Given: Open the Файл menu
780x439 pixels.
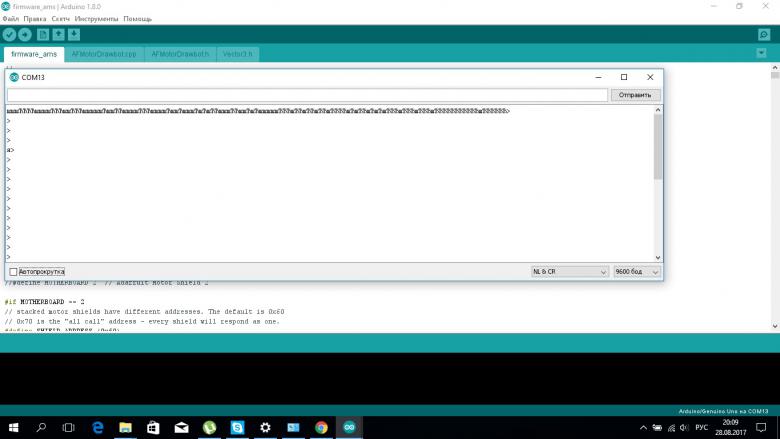Looking at the screenshot, I should [10, 19].
